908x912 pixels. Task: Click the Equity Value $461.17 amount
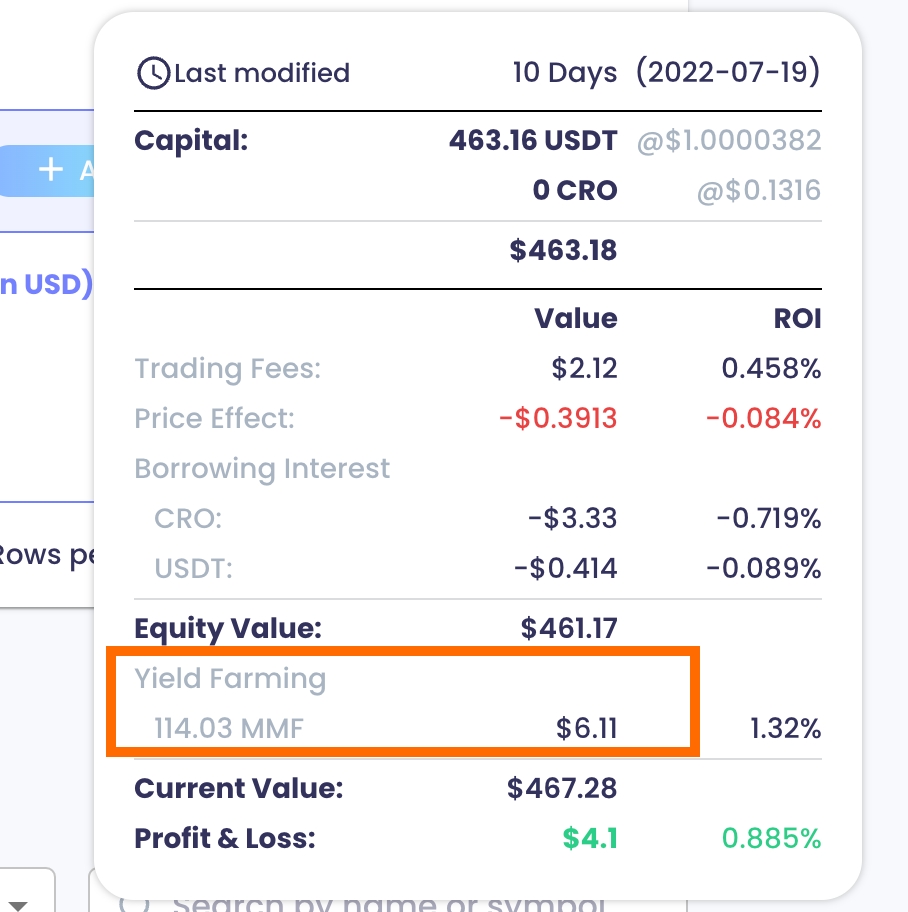[568, 629]
